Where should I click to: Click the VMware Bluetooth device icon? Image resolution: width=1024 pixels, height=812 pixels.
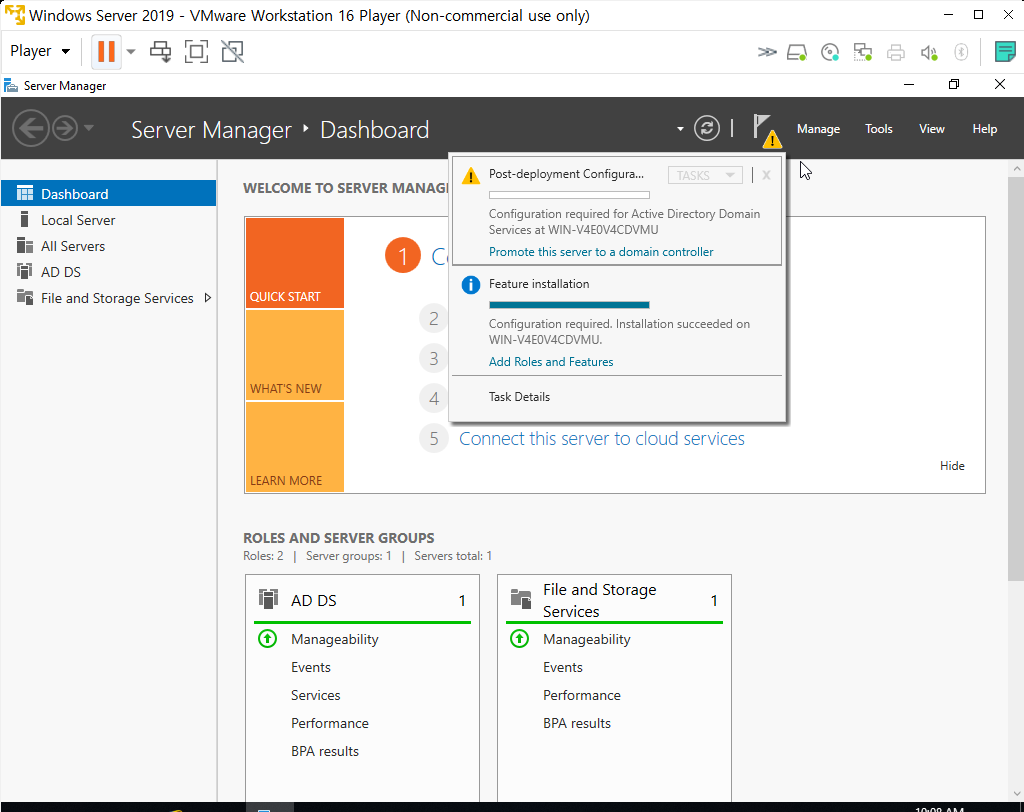point(961,52)
